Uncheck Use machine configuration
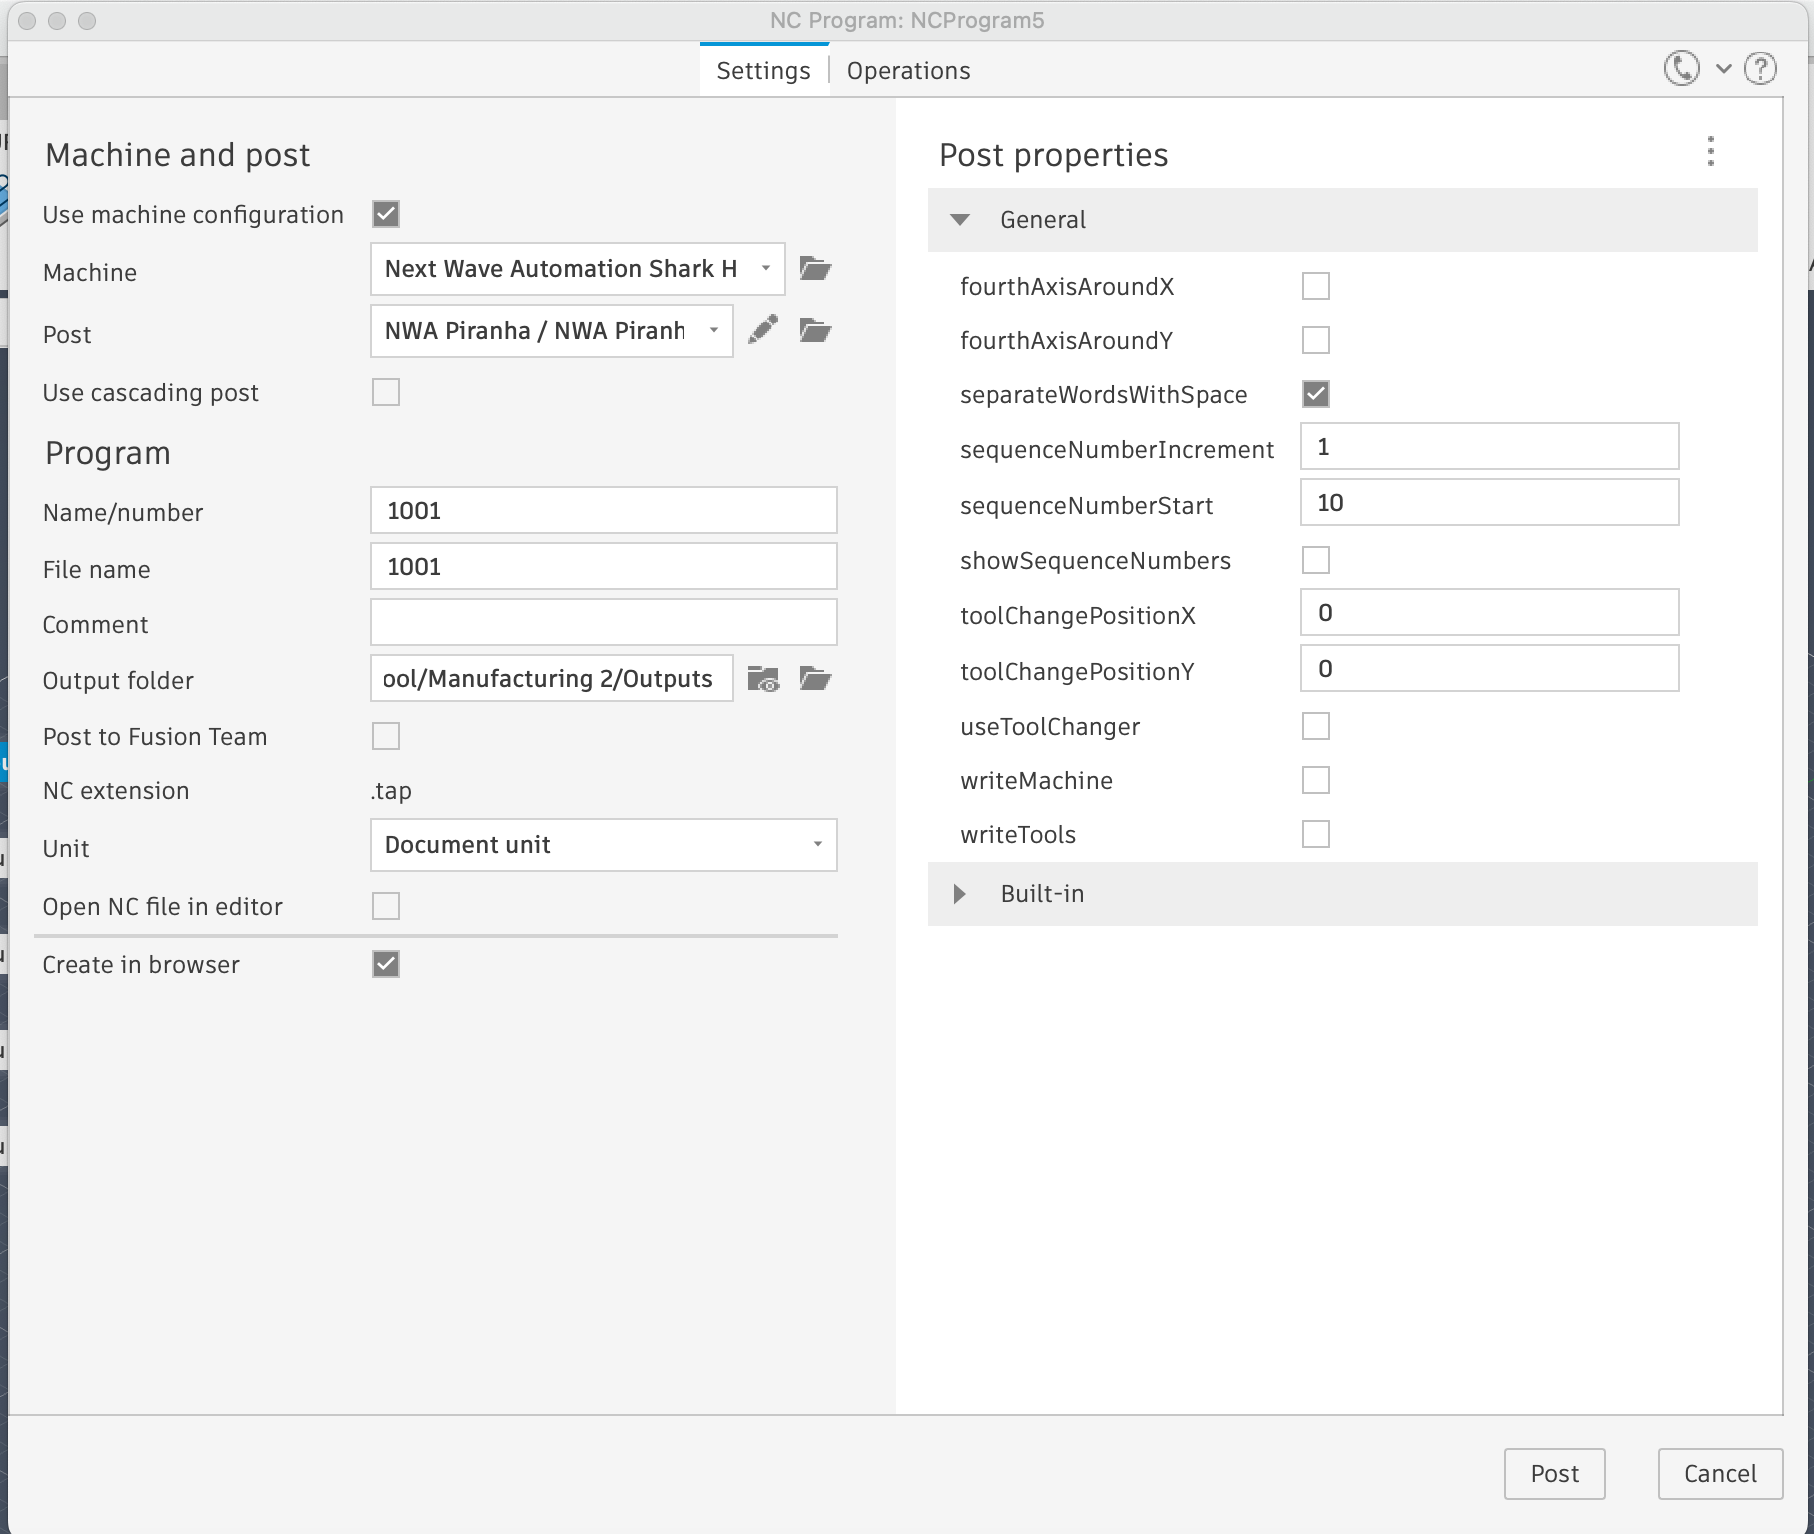1814x1534 pixels. (386, 214)
